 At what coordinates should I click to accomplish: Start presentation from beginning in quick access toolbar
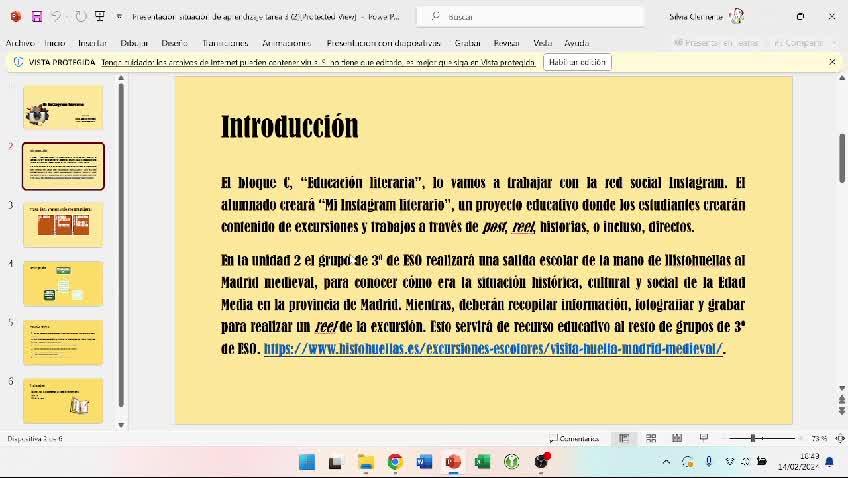pos(100,17)
